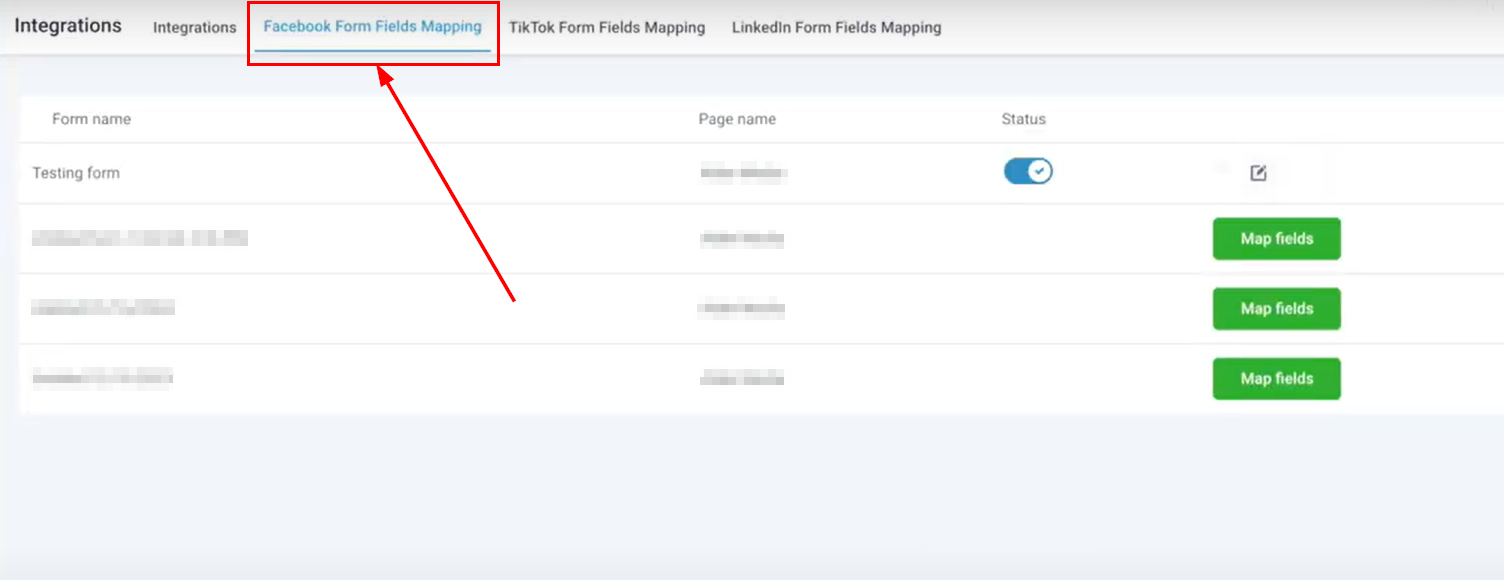Viewport: 1504px width, 580px height.
Task: Click the Status column header
Action: coord(1023,119)
